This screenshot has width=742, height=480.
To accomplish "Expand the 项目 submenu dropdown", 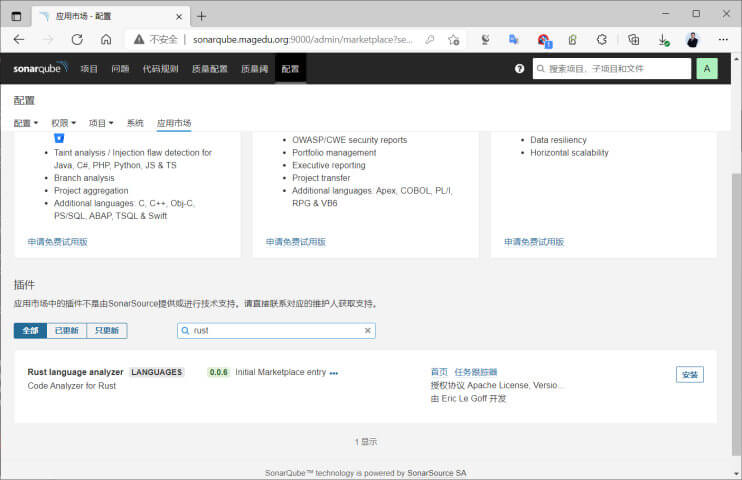I will coord(101,123).
